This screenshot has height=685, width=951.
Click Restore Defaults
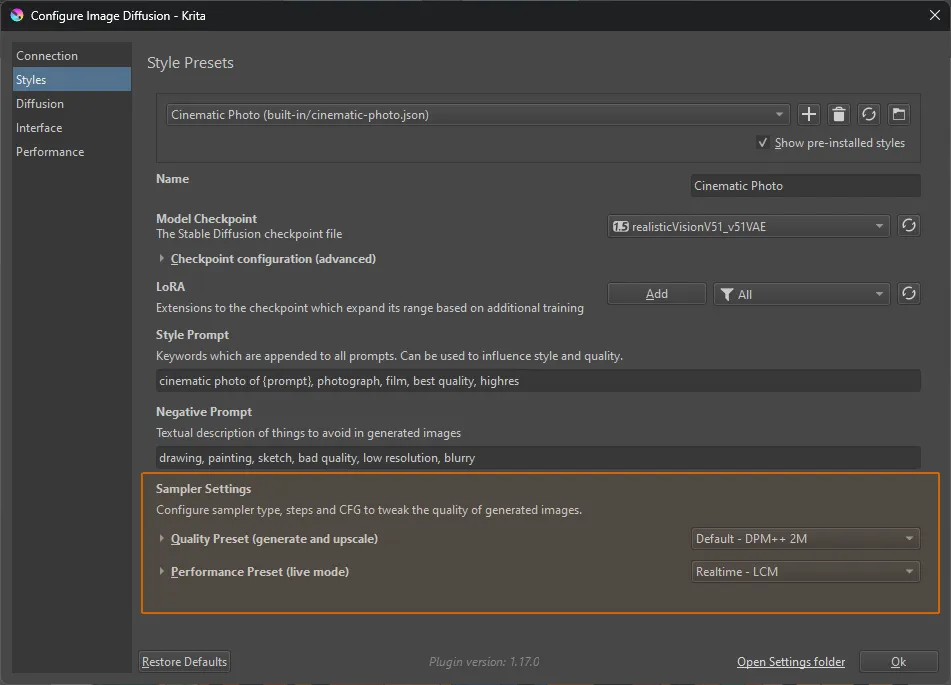tap(183, 661)
